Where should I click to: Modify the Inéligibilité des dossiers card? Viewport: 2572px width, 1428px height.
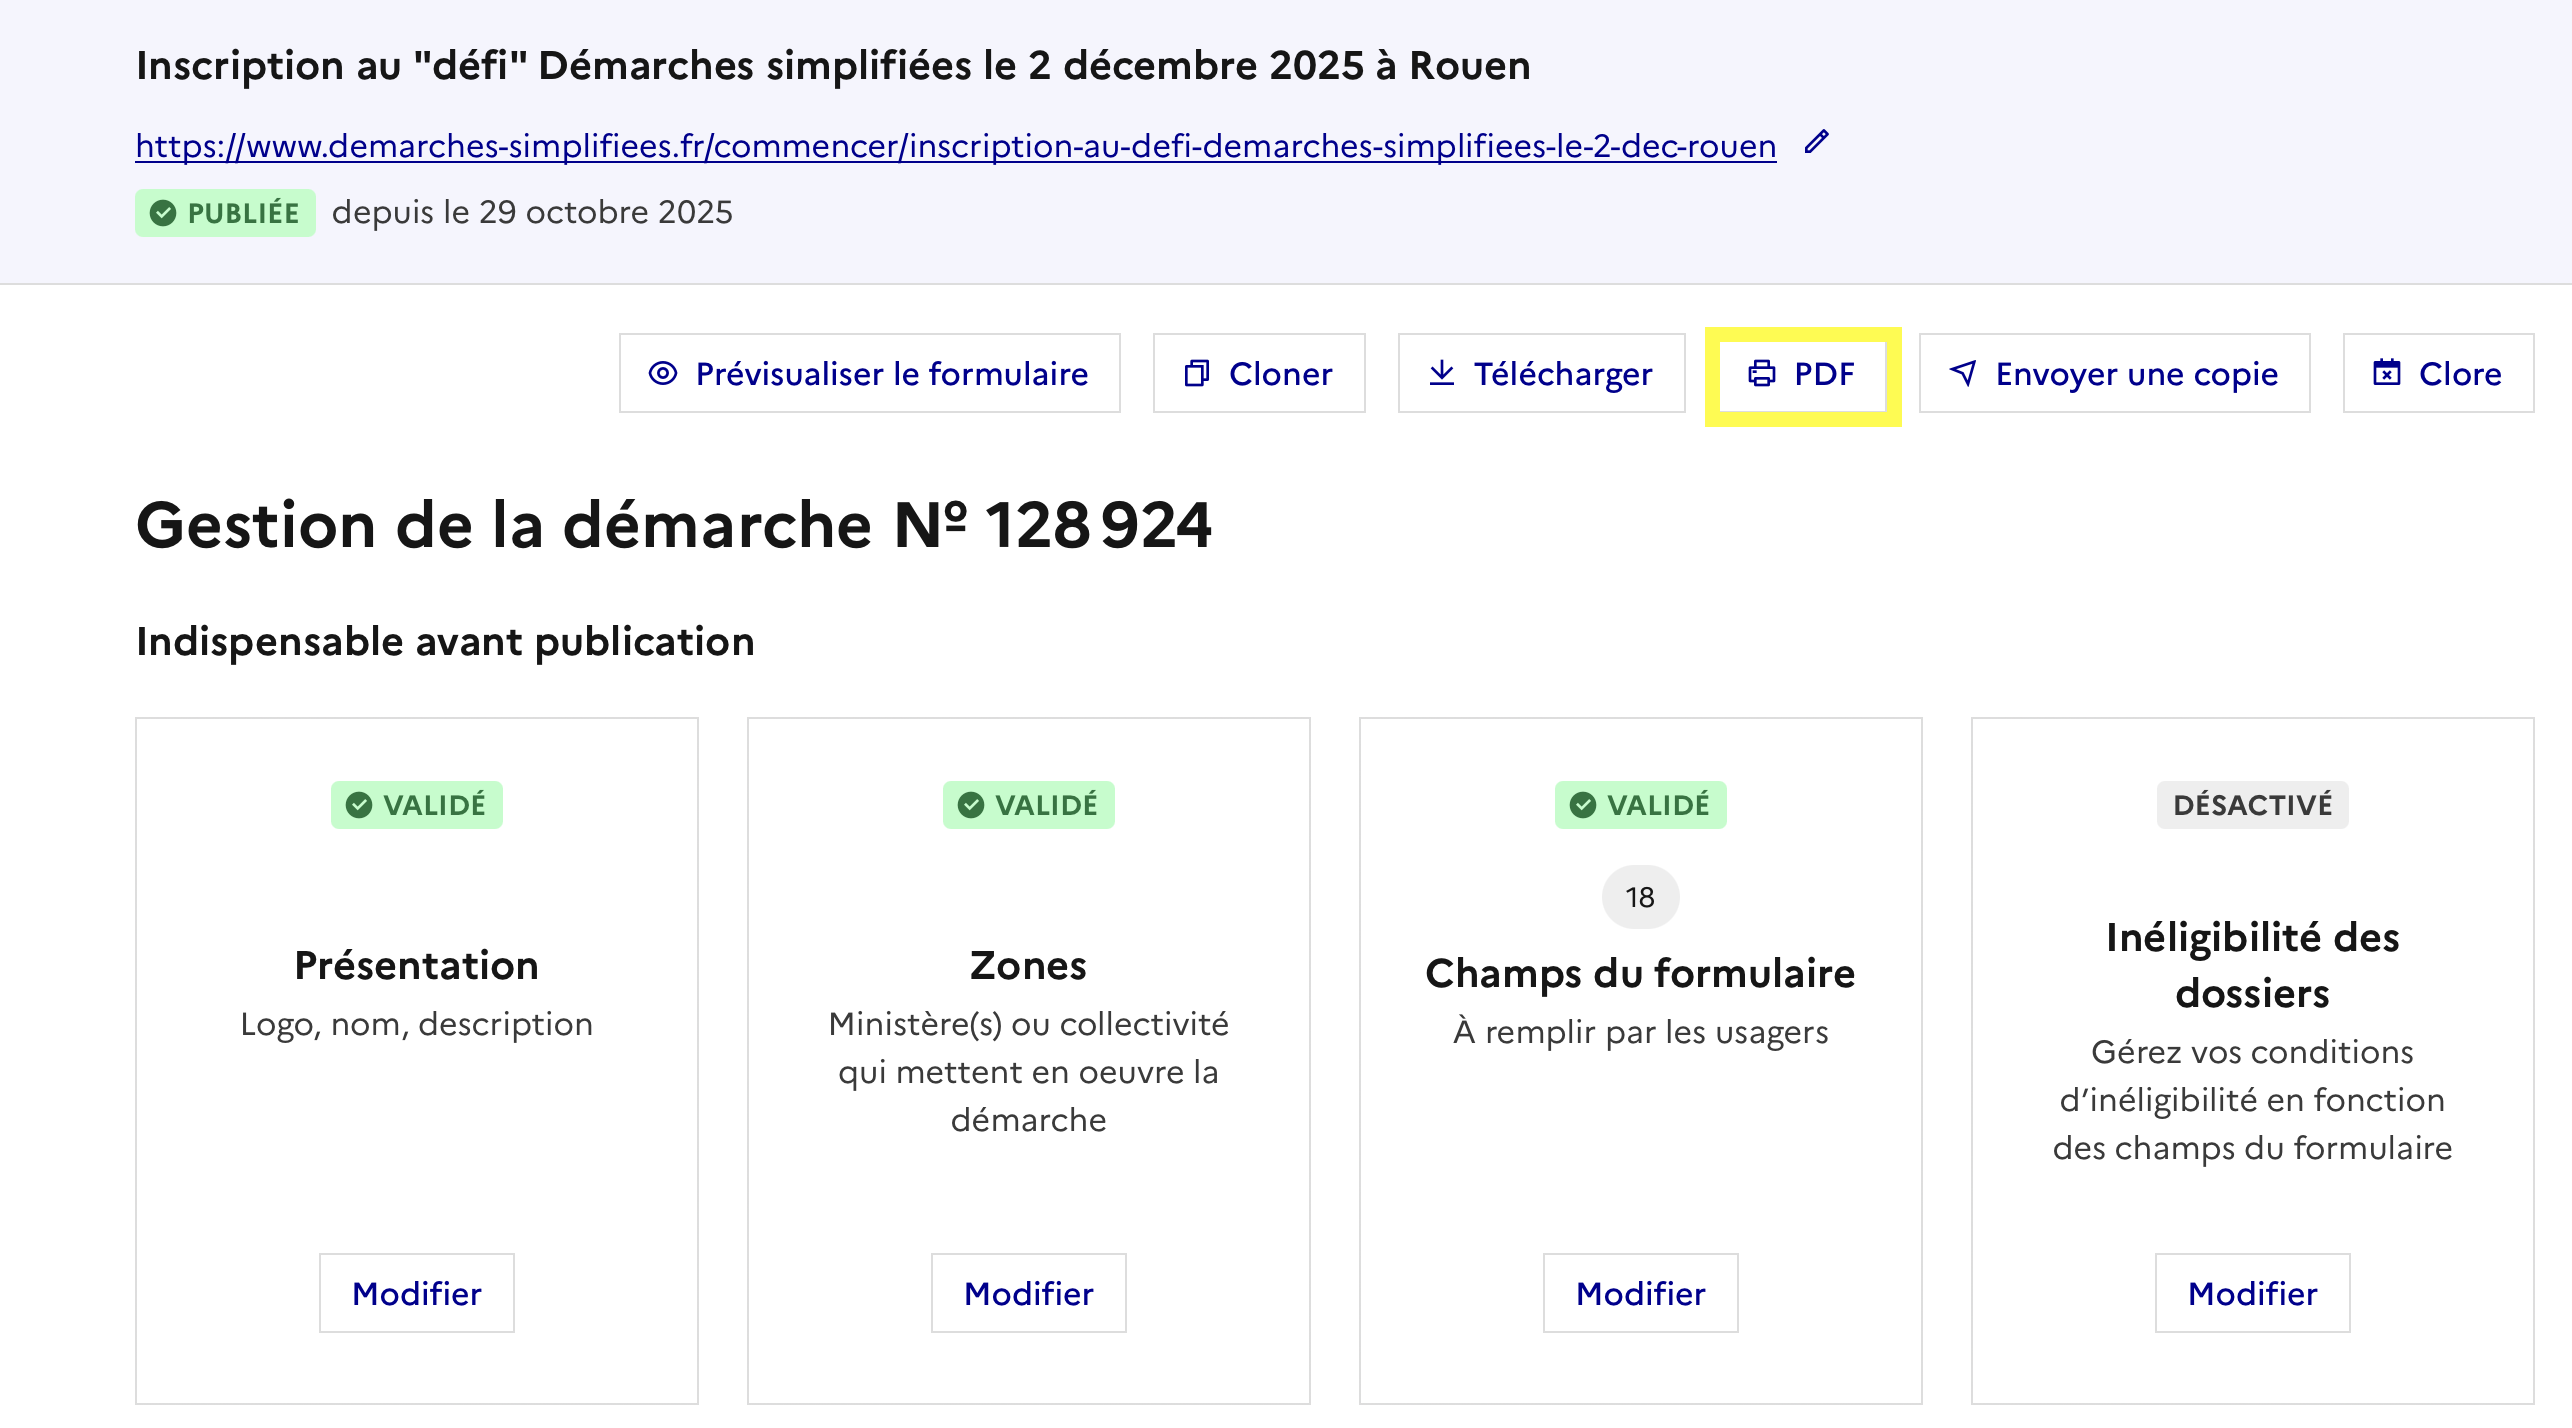point(2252,1293)
